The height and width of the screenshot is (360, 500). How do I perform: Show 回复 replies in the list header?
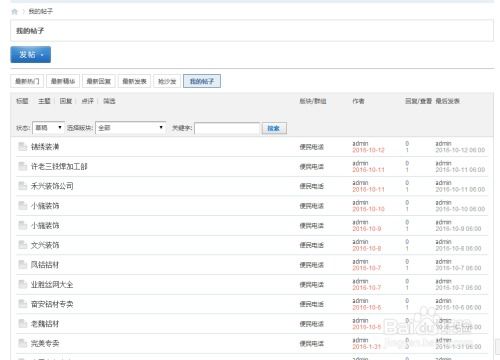point(66,101)
